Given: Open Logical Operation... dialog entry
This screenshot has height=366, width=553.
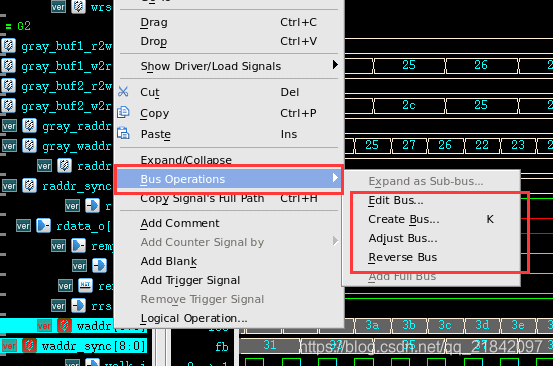Looking at the screenshot, I should click(x=194, y=318).
